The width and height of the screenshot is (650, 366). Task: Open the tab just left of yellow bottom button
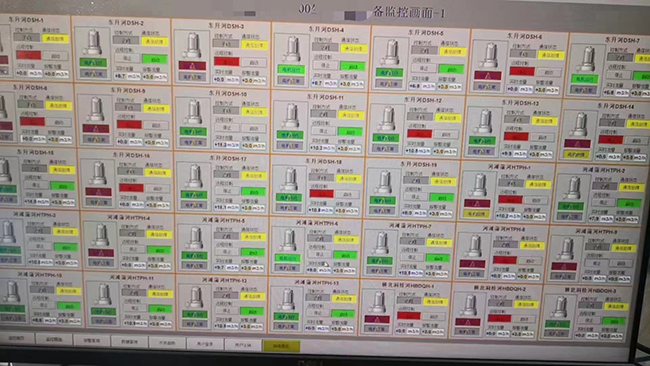243,344
